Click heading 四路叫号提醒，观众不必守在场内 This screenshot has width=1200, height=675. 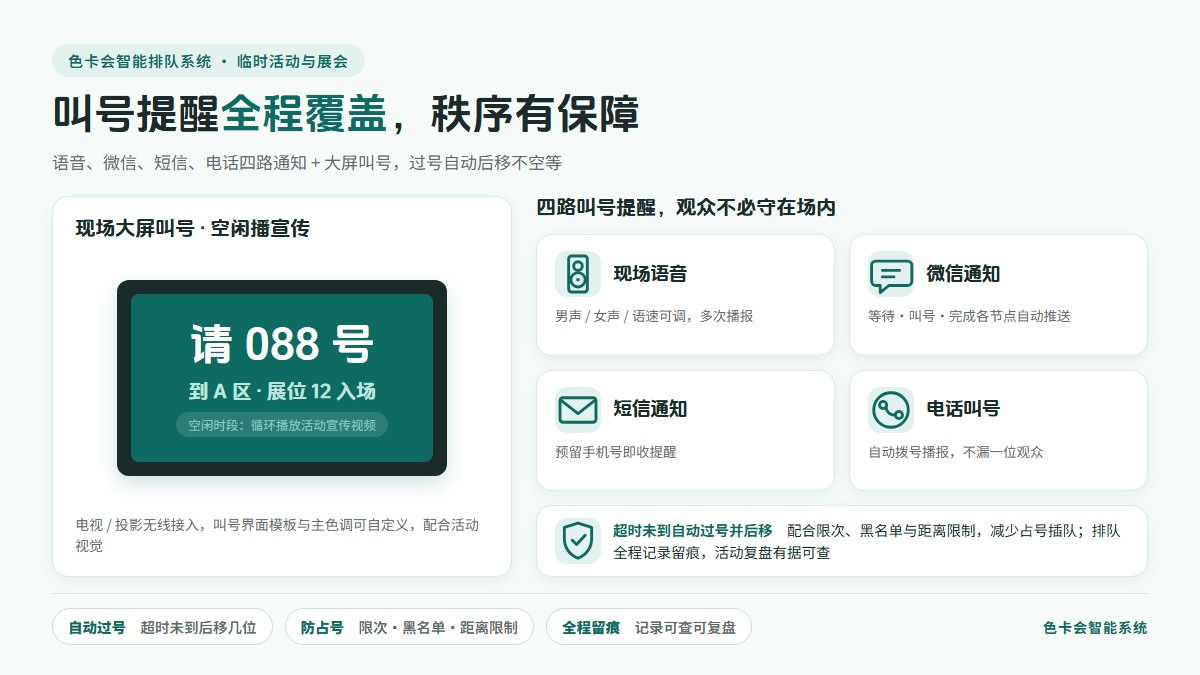click(686, 208)
